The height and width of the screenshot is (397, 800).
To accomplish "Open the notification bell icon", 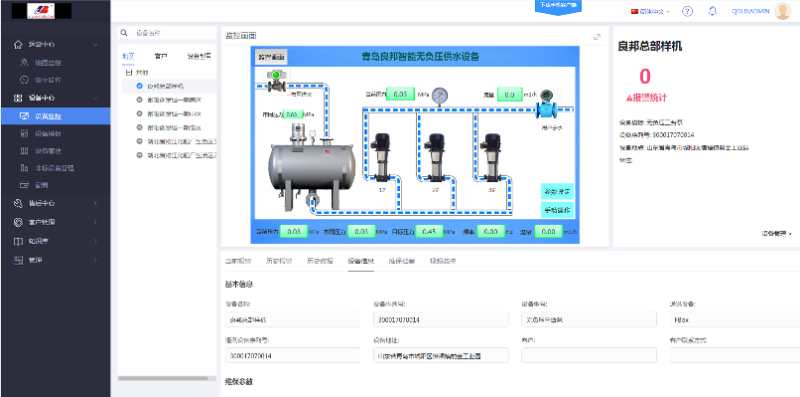I will pos(712,11).
